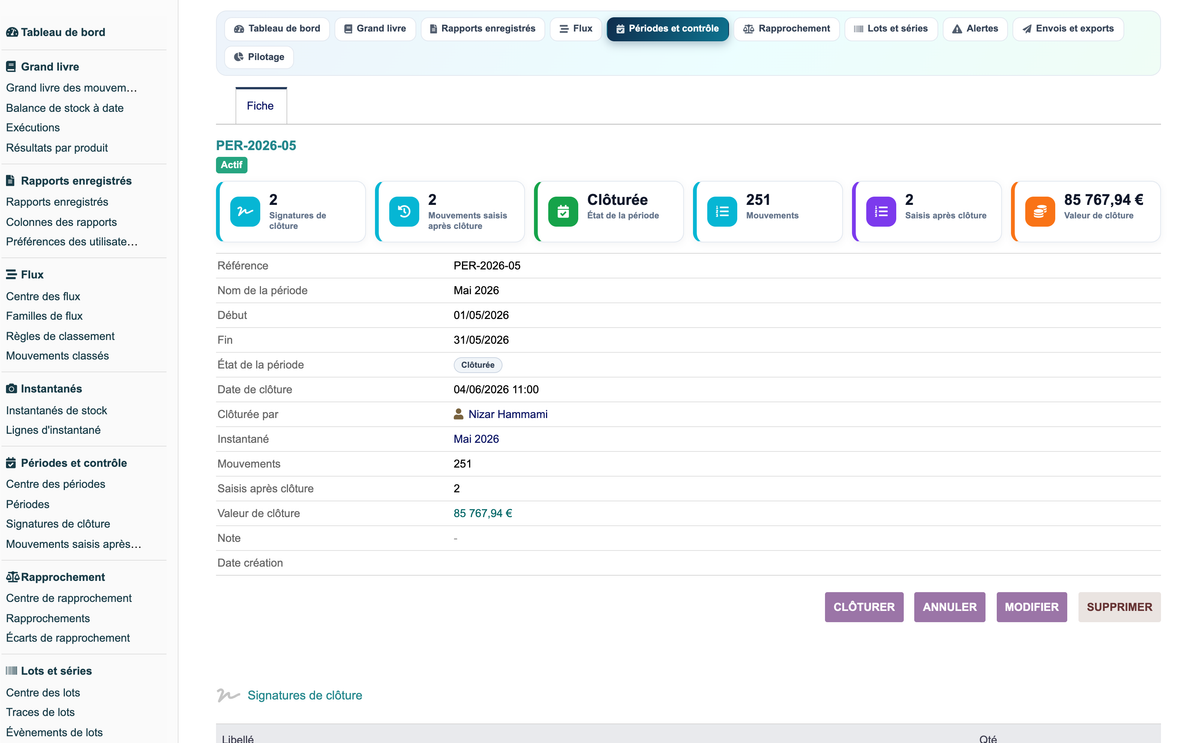This screenshot has height=743, width=1200.
Task: Switch to the Flux top navigation tab
Action: 576,29
